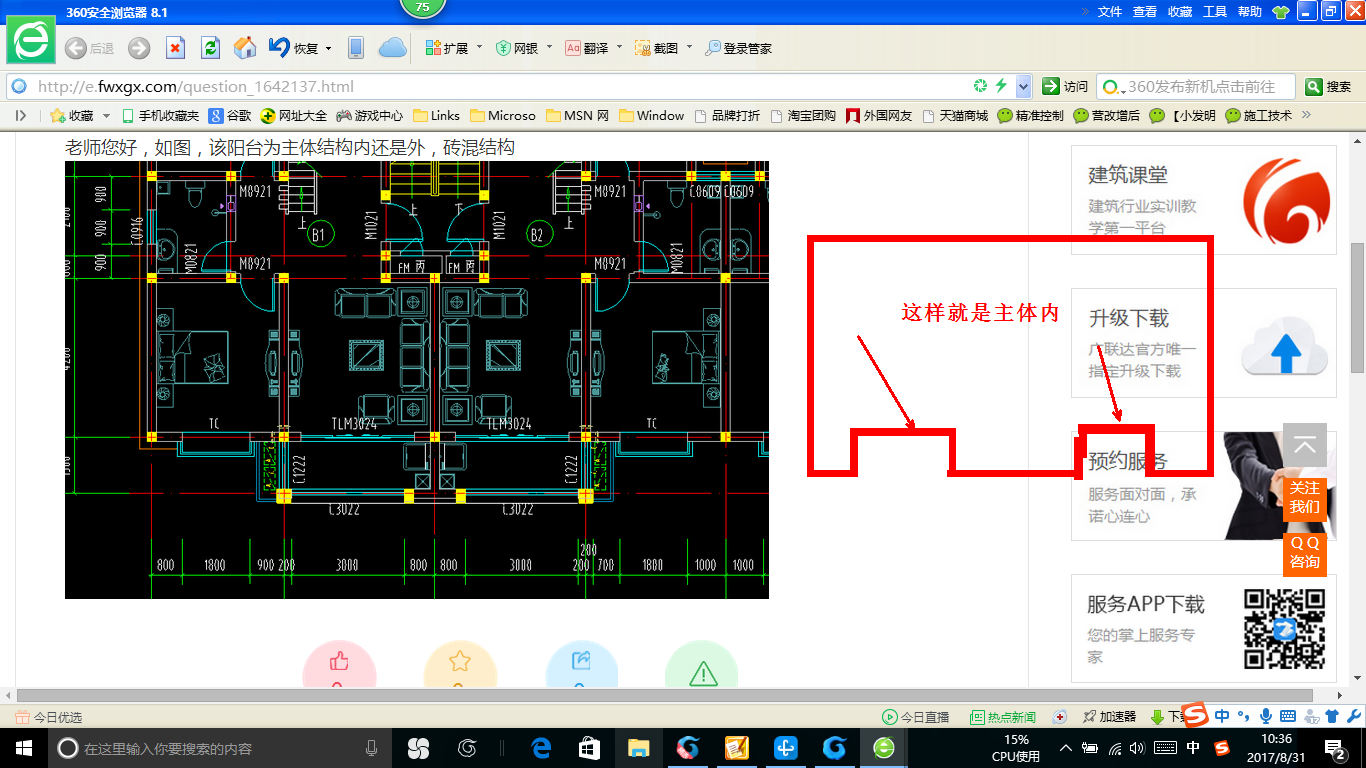Open the 建筑课堂 sidebar card
Screen dimensions: 1366x768
click(1204, 200)
